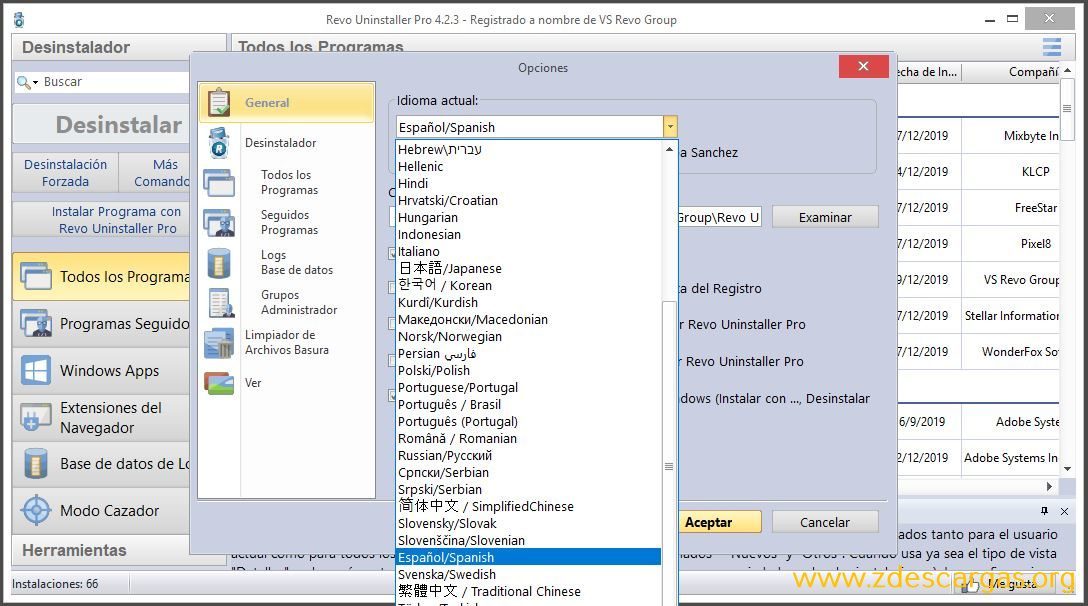Click the search magnifier icon

click(24, 83)
